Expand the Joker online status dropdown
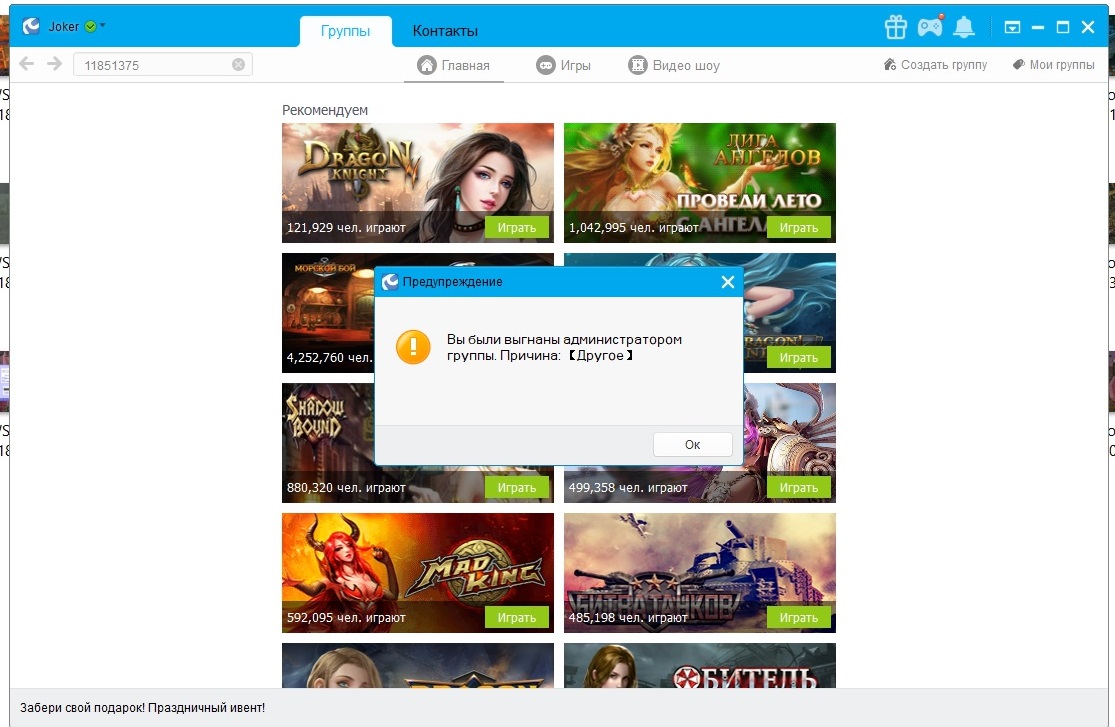Viewport: 1115px width, 727px height. (x=103, y=26)
